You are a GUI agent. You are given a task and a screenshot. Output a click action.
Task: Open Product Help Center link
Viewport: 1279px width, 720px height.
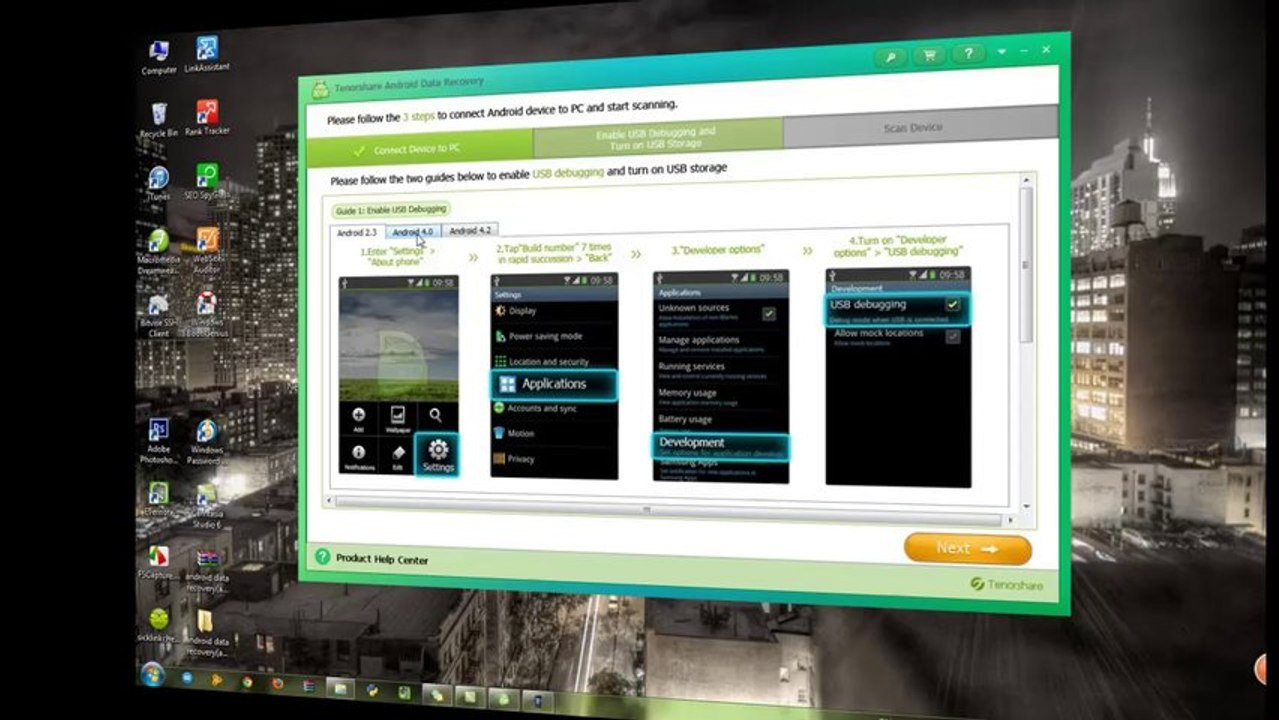tap(382, 559)
